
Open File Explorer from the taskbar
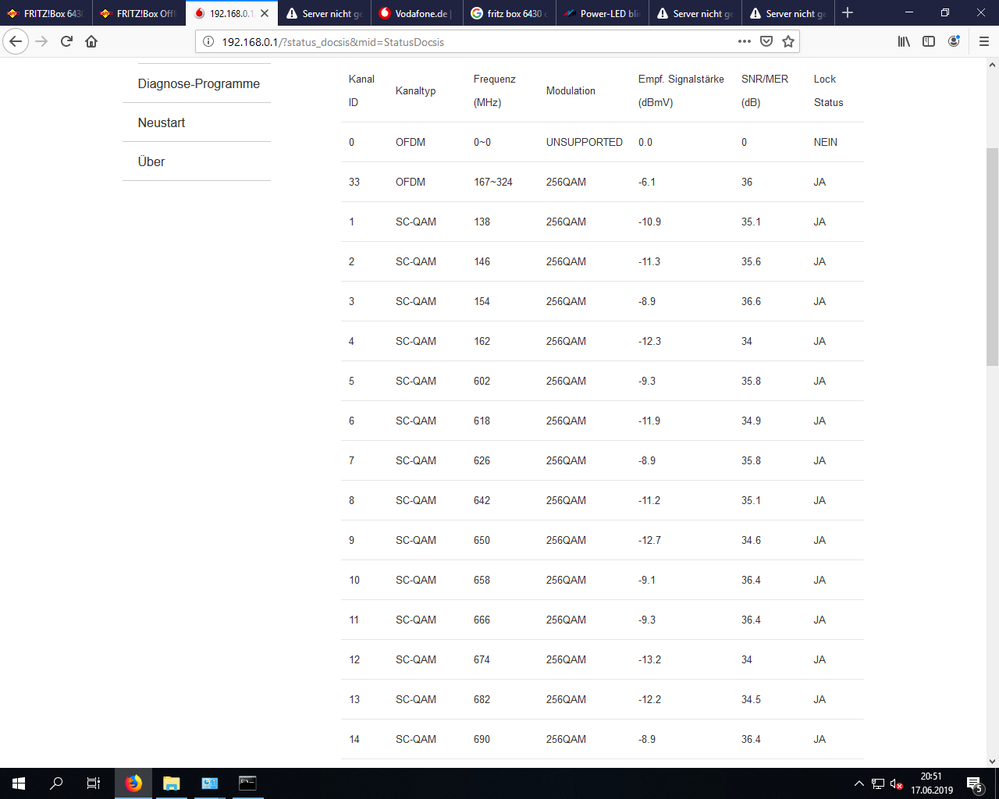point(171,783)
